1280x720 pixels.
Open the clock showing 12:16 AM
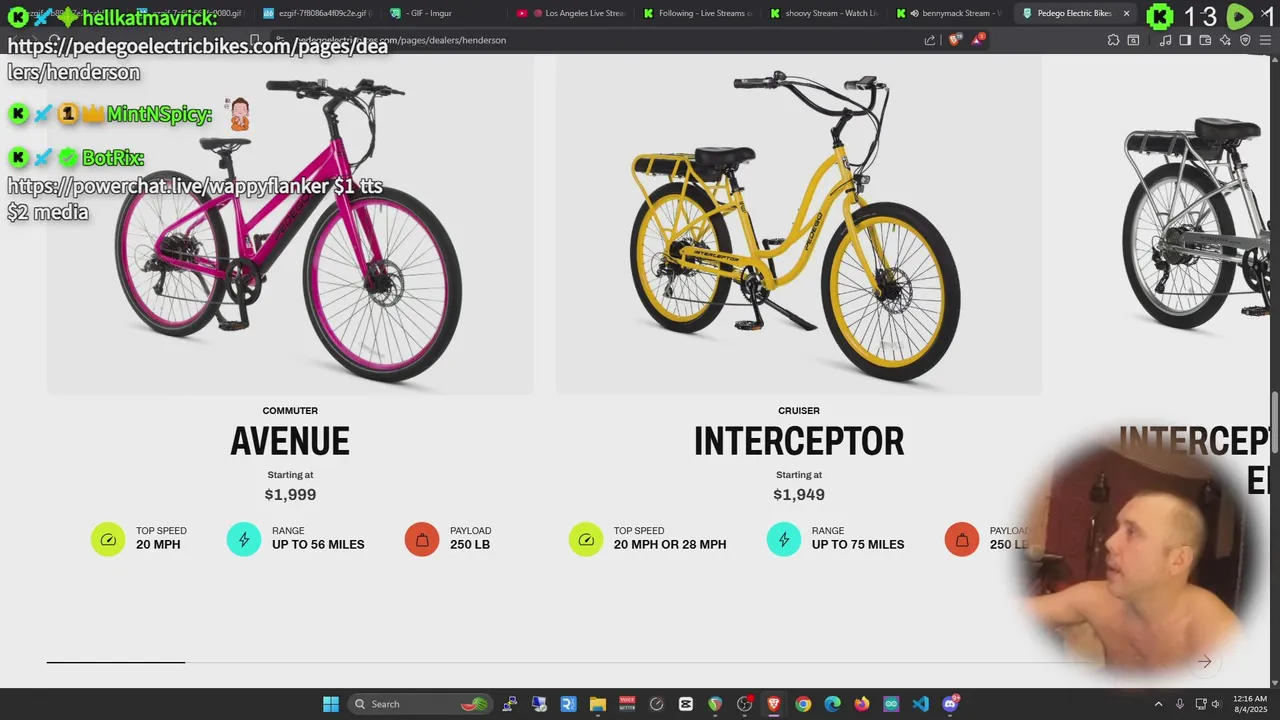coord(1250,704)
